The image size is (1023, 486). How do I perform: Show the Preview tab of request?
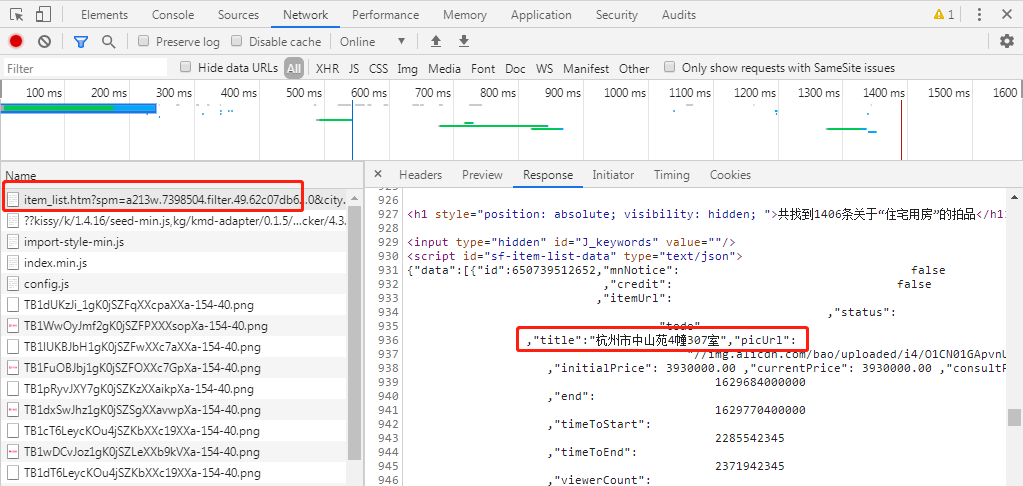tap(482, 175)
